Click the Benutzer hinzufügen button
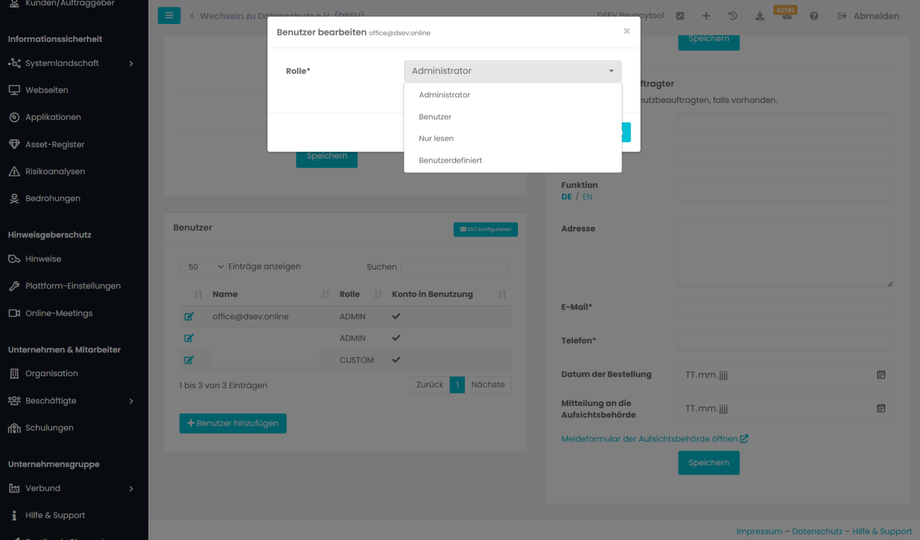 (233, 423)
